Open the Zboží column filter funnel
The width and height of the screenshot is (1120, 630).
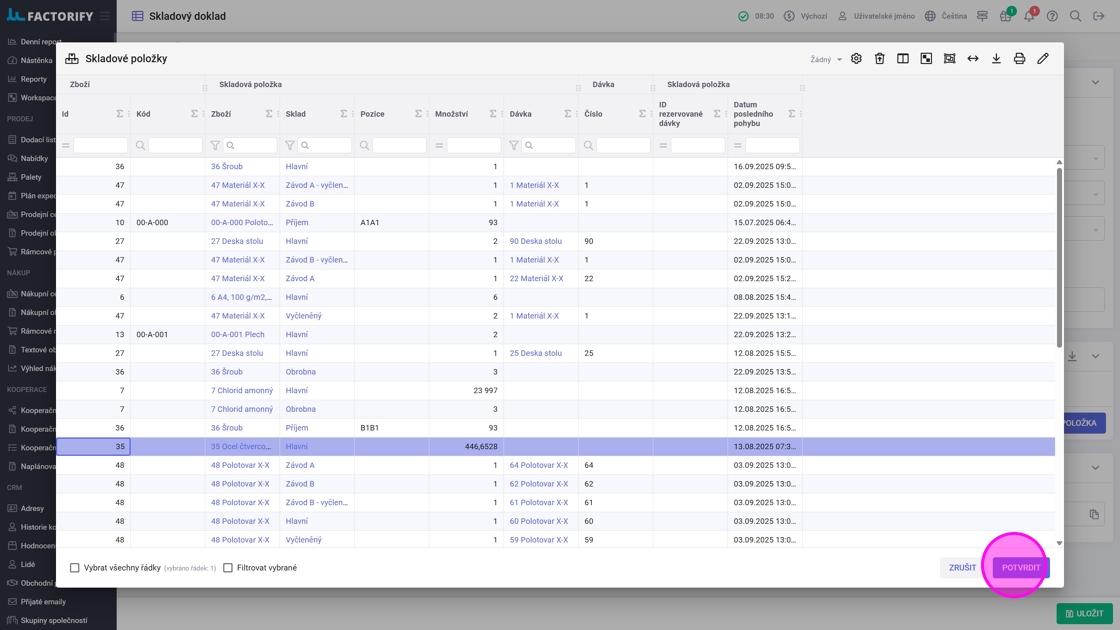(x=215, y=146)
